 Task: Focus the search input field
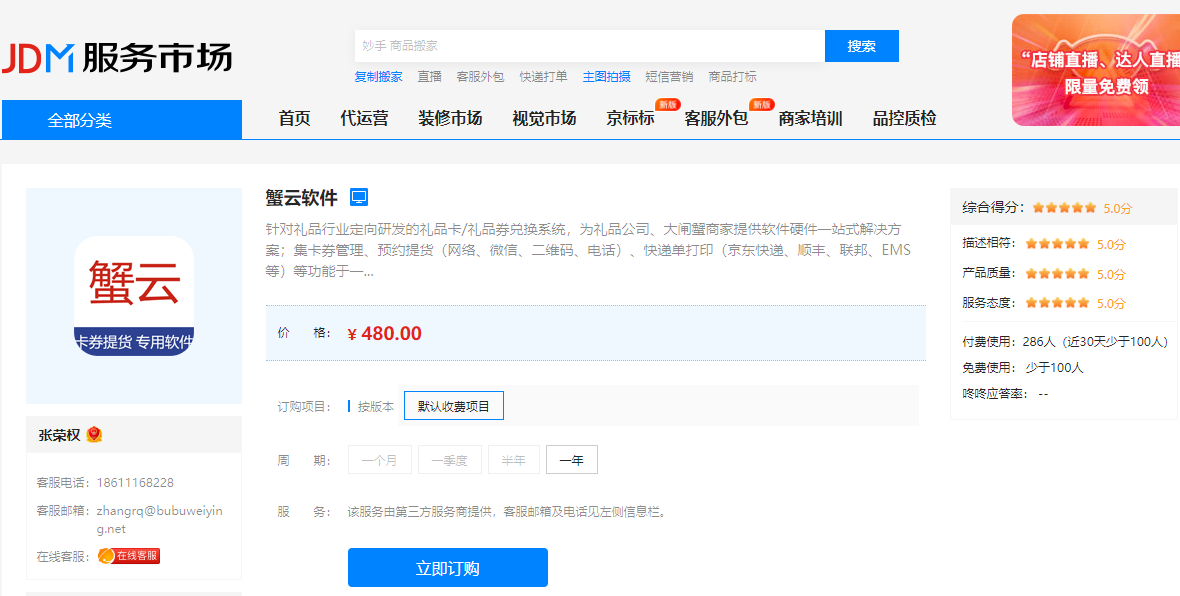point(590,46)
